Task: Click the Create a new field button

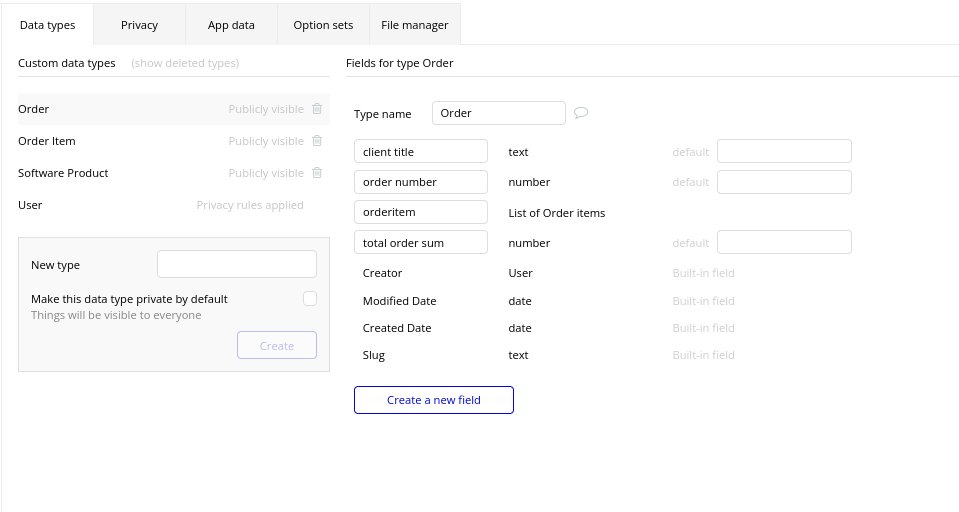Action: pos(433,400)
